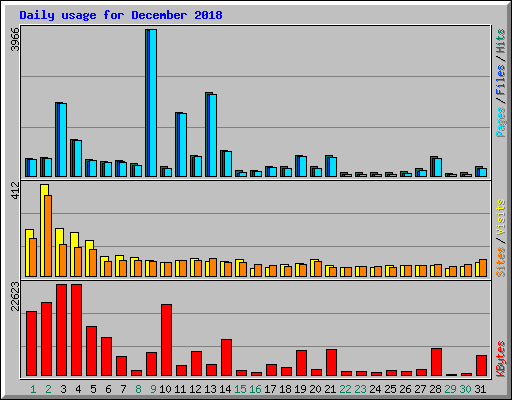Click day label 28 on the x-axis
This screenshot has width=512, height=400.
(435, 389)
